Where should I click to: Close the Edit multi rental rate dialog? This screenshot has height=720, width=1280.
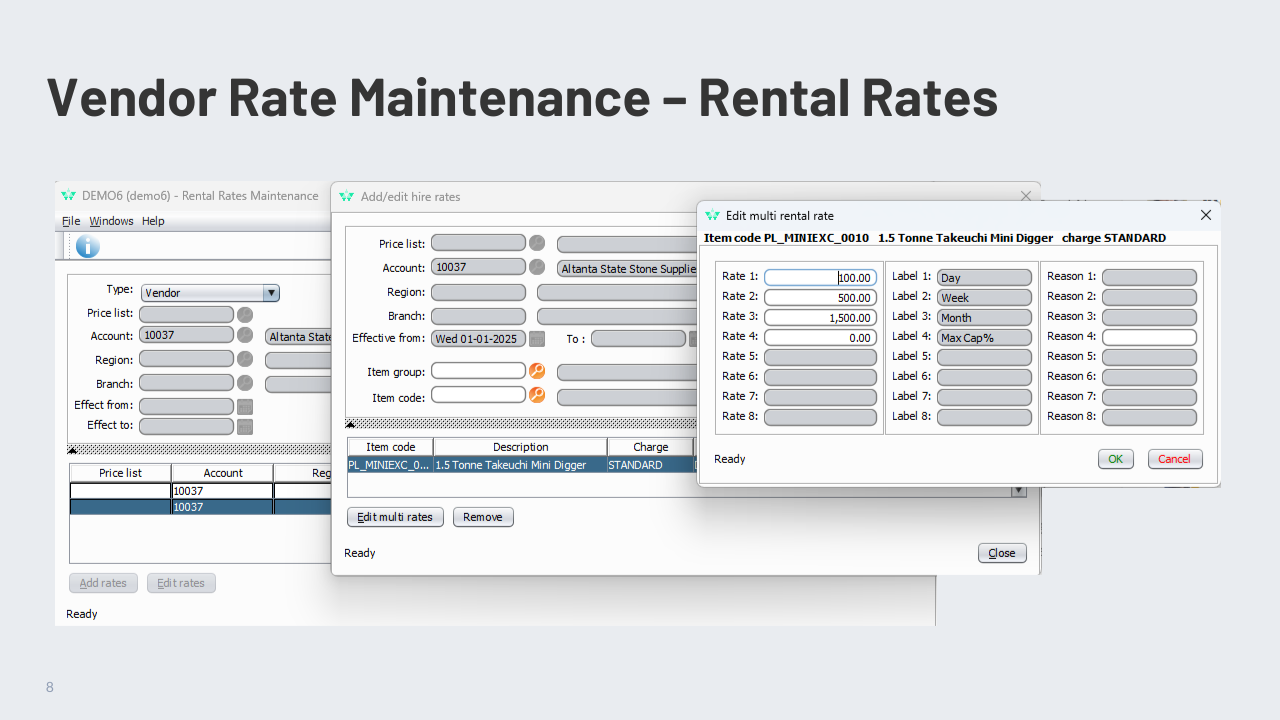point(1205,215)
